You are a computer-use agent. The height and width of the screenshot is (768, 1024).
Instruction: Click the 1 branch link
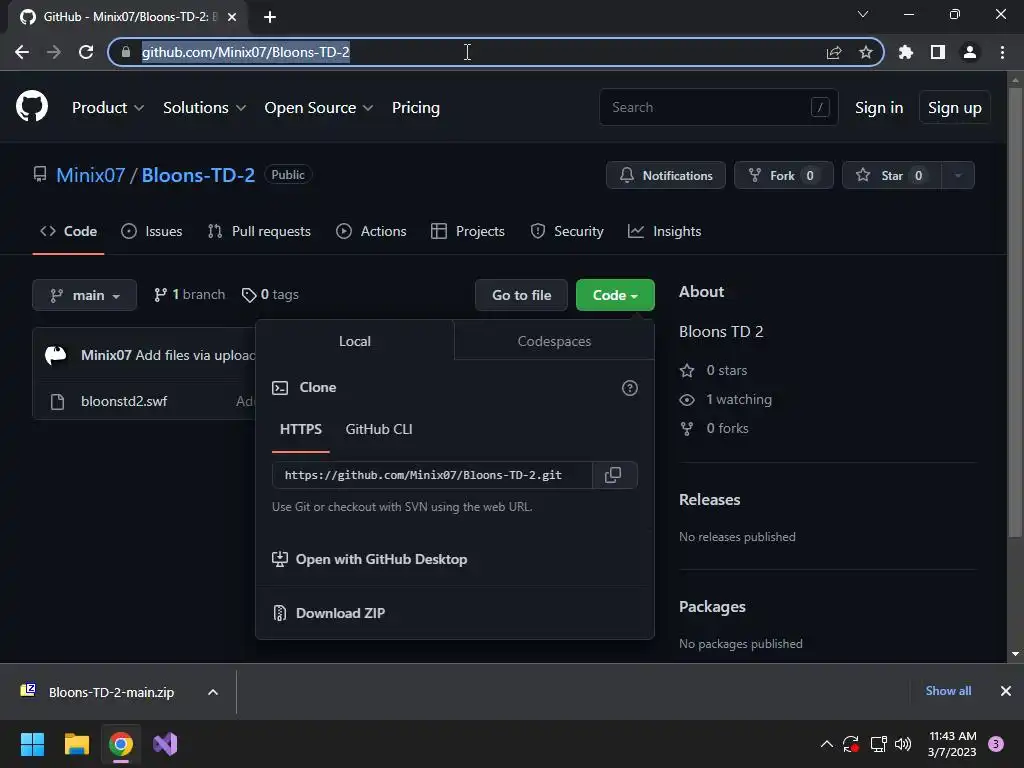189,295
